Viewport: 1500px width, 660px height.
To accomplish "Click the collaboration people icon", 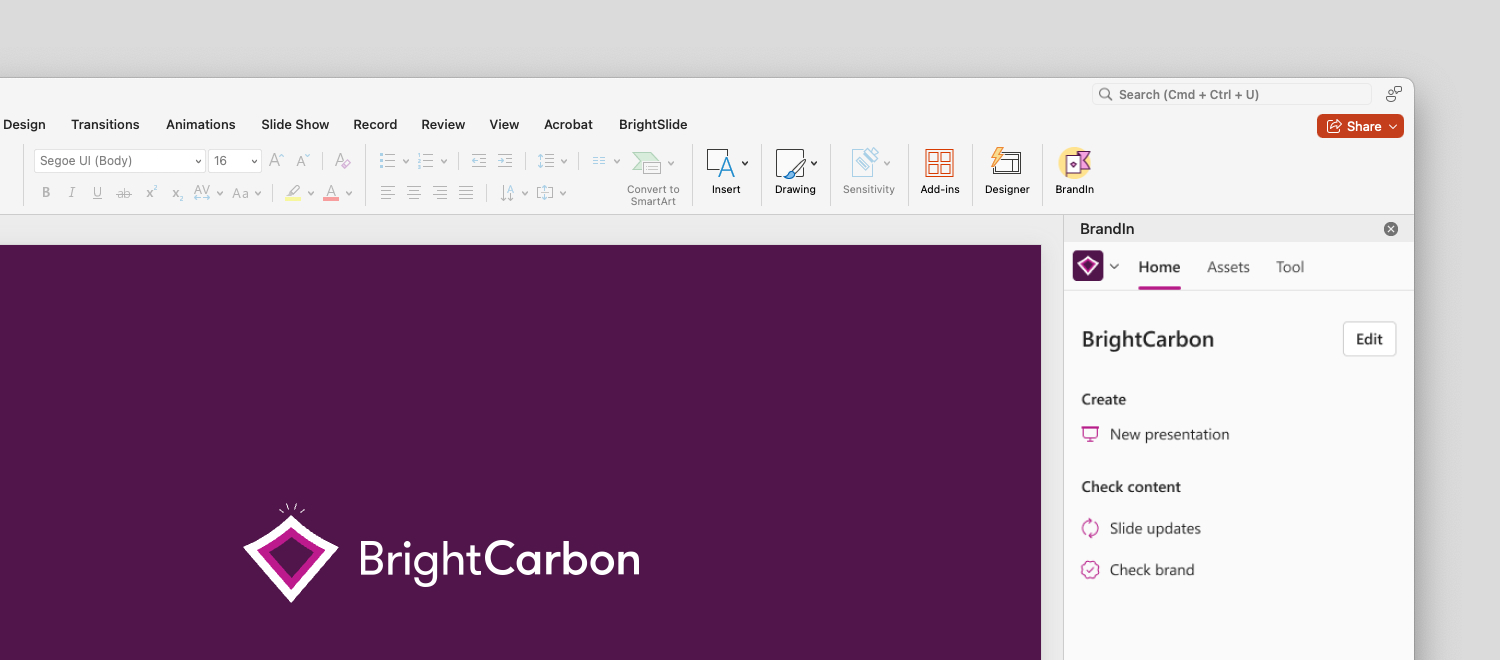I will click(1394, 94).
